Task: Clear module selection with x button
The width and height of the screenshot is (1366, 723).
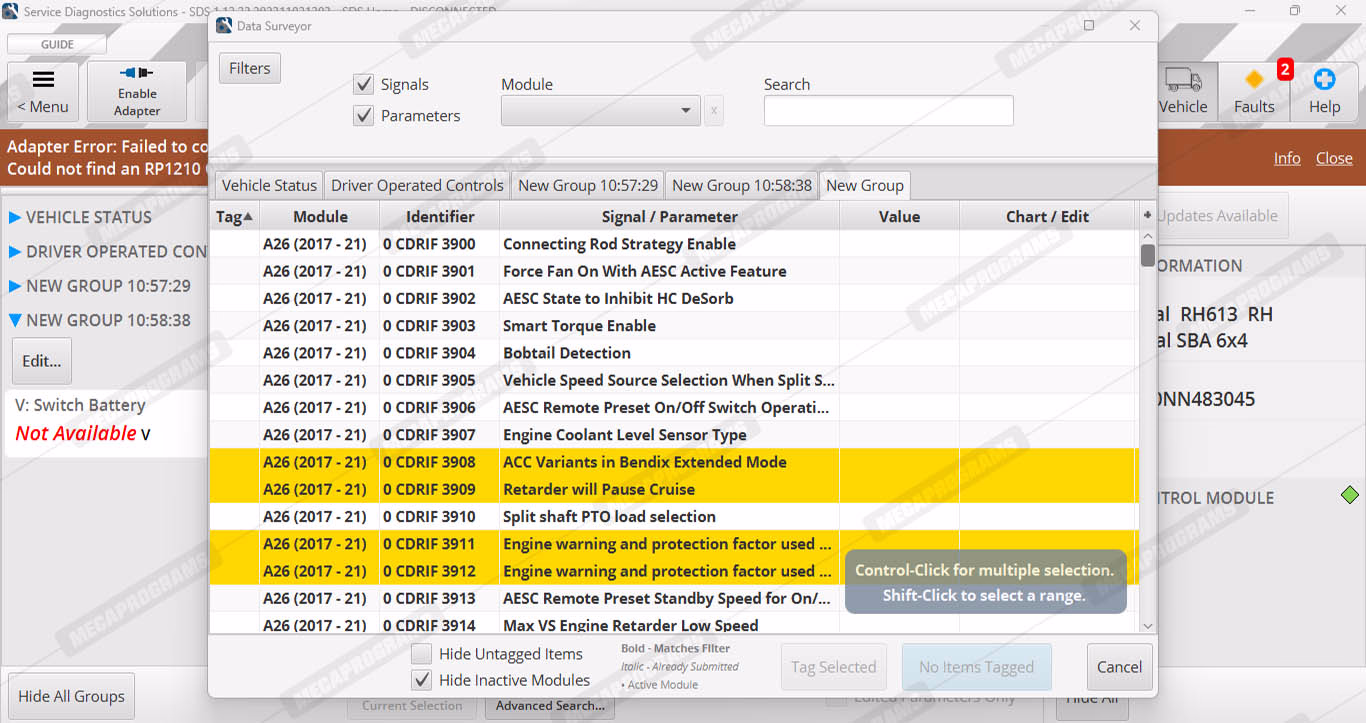Action: coord(713,110)
